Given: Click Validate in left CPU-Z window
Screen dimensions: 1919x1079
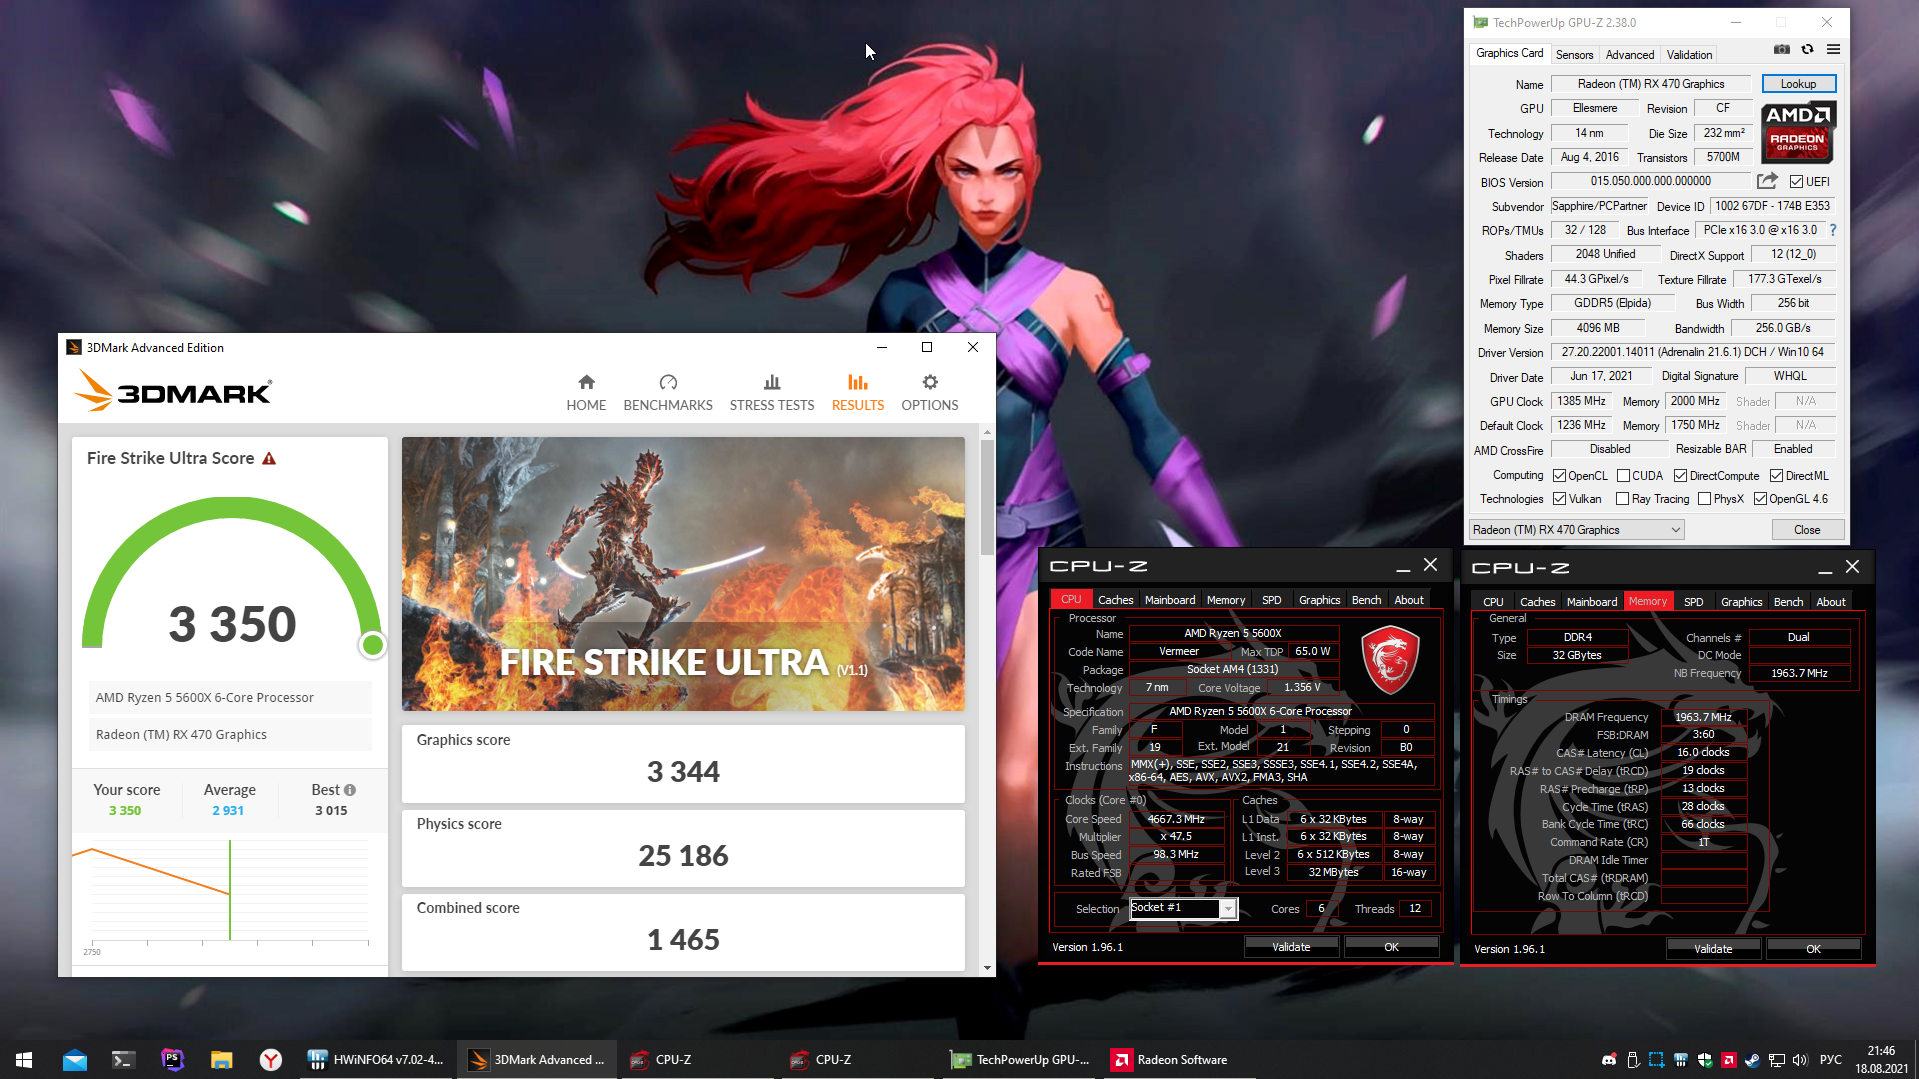Looking at the screenshot, I should point(1291,947).
